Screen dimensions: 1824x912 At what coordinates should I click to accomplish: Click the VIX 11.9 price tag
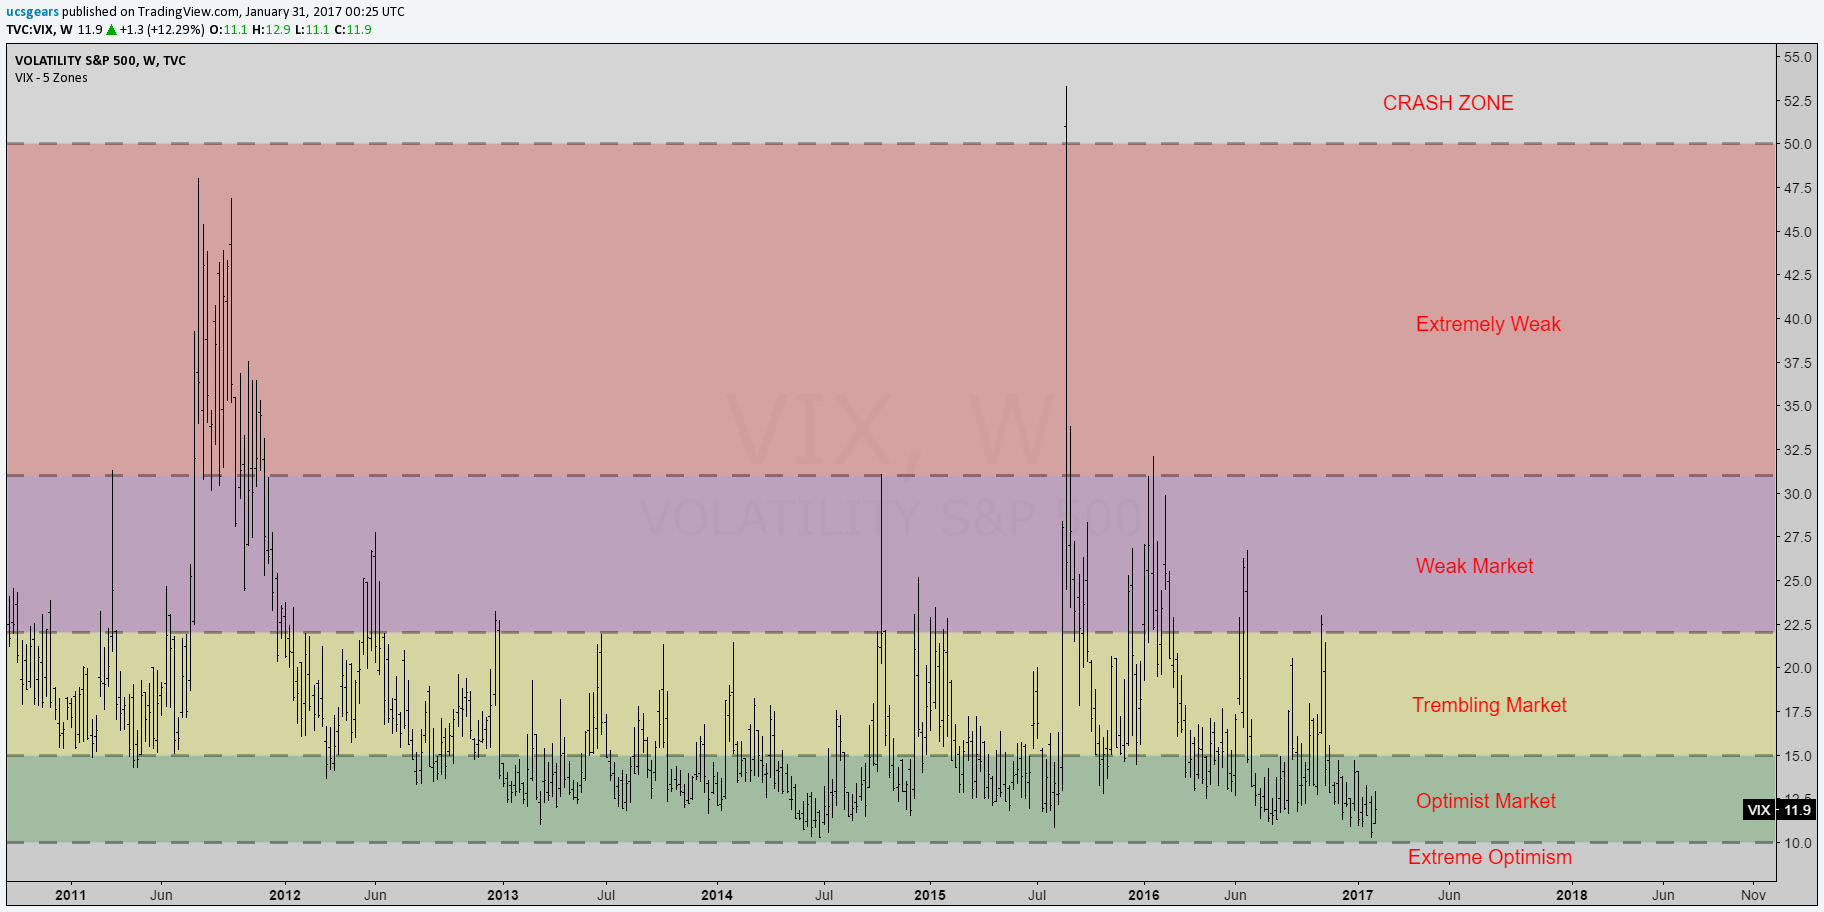(1779, 810)
